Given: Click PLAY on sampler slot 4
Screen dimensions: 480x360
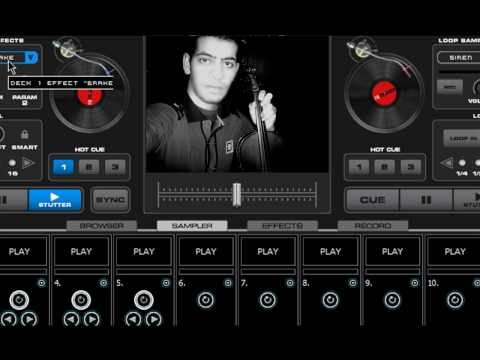Looking at the screenshot, I should tap(81, 251).
